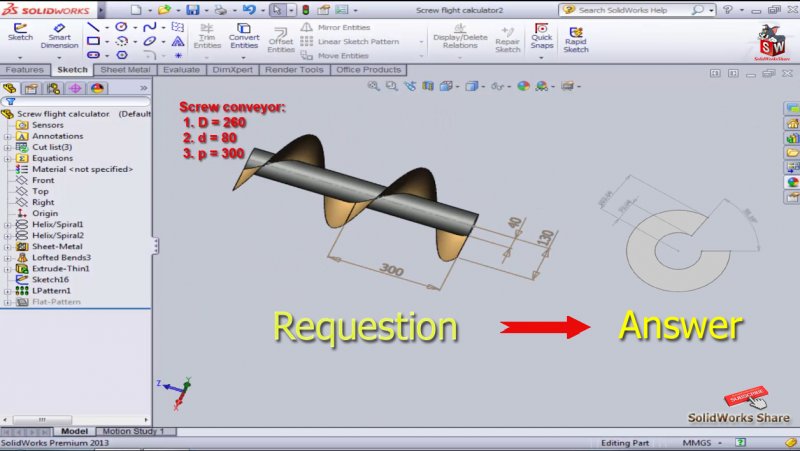Open the FeatureManager design tree tab
This screenshot has width=800, height=451.
click(10, 88)
